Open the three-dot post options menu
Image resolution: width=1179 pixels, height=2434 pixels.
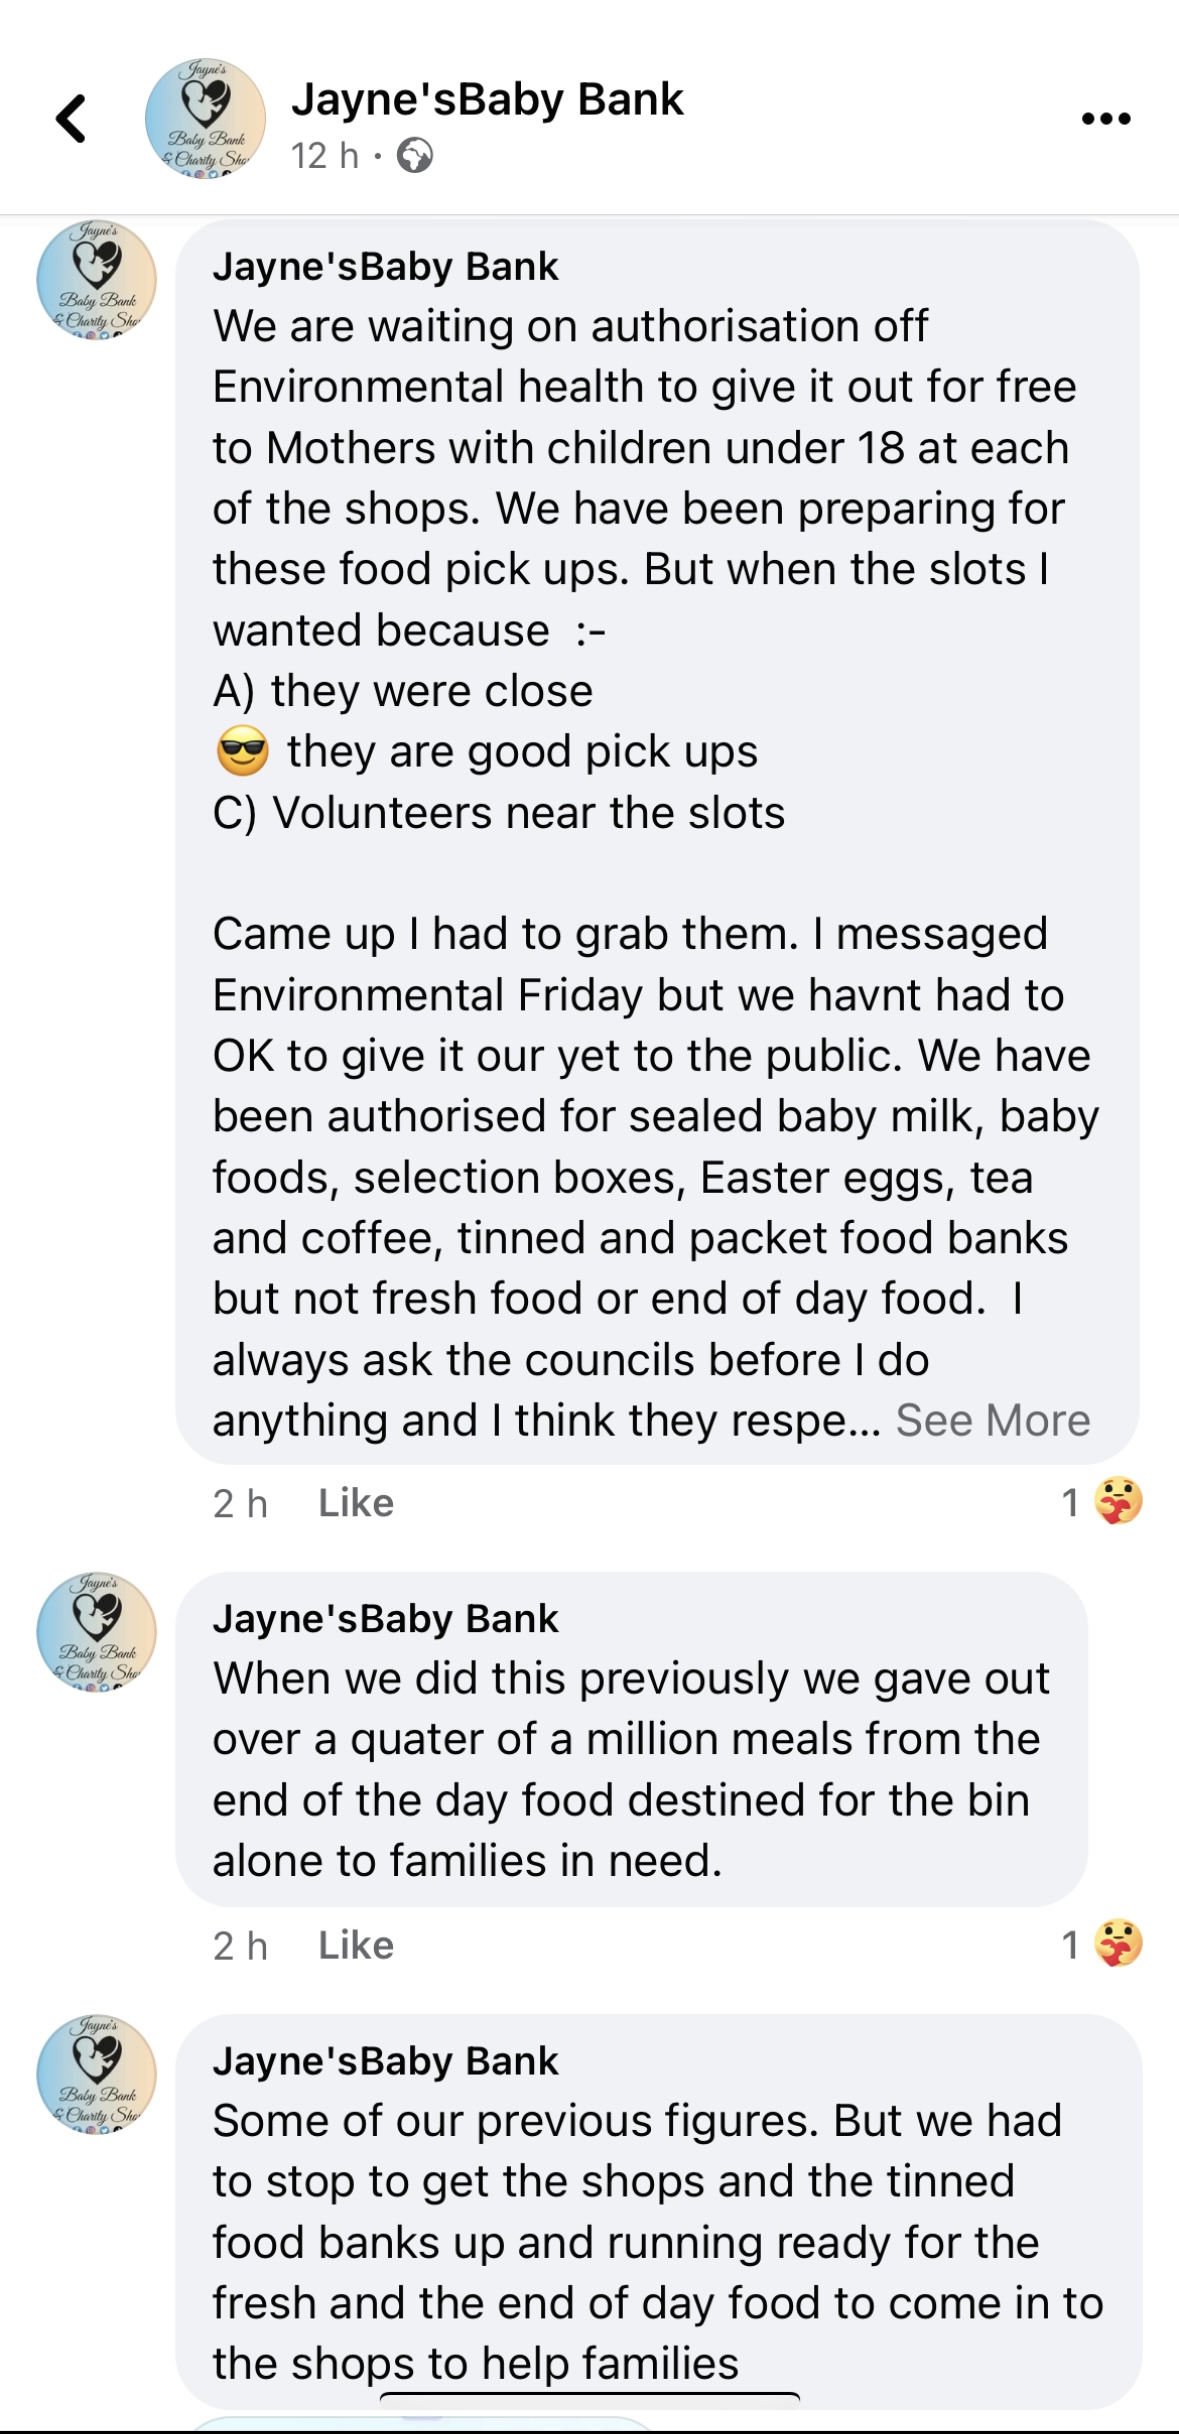(1106, 119)
